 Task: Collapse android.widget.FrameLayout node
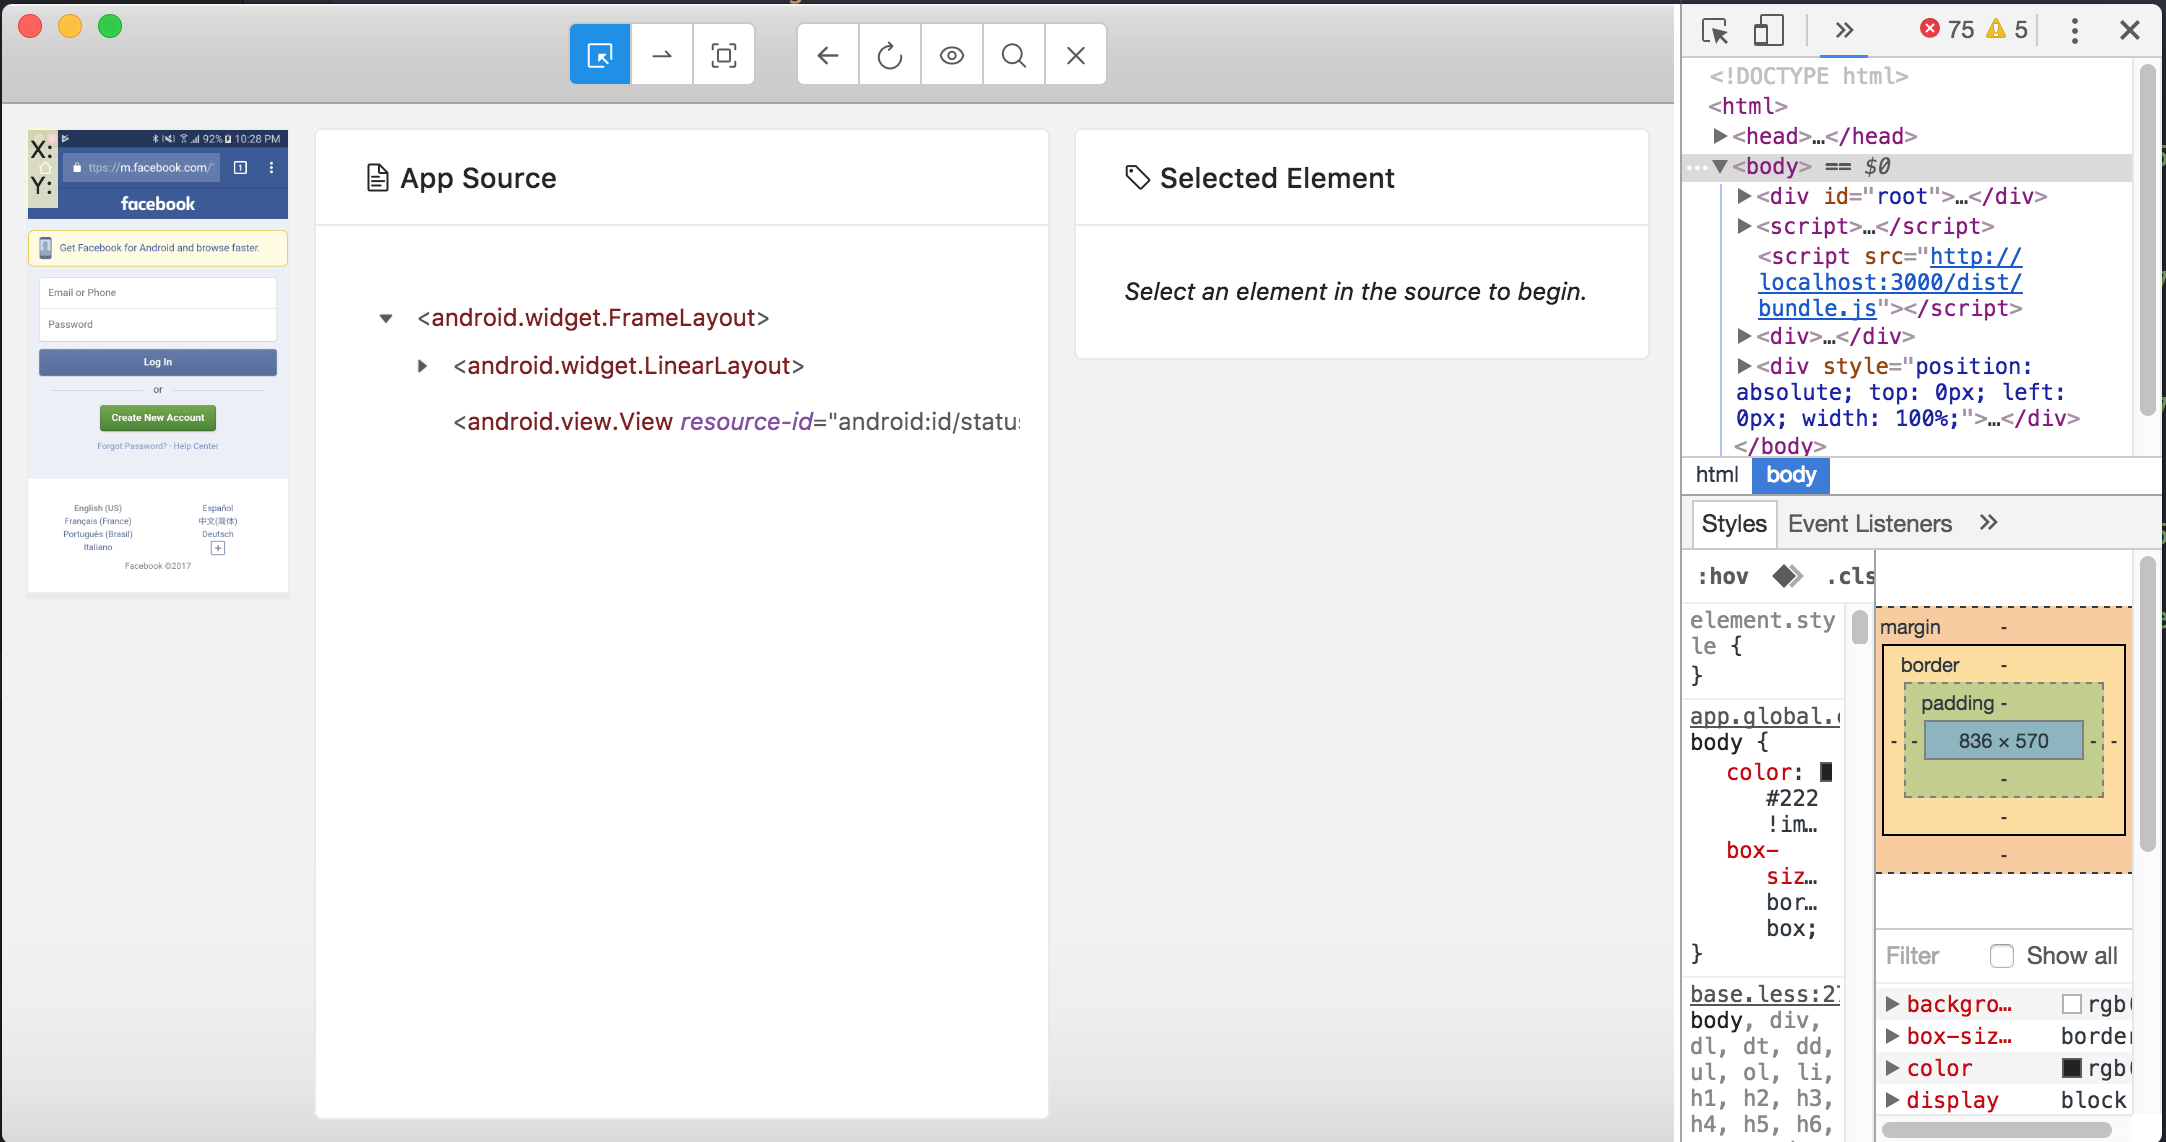(x=386, y=319)
